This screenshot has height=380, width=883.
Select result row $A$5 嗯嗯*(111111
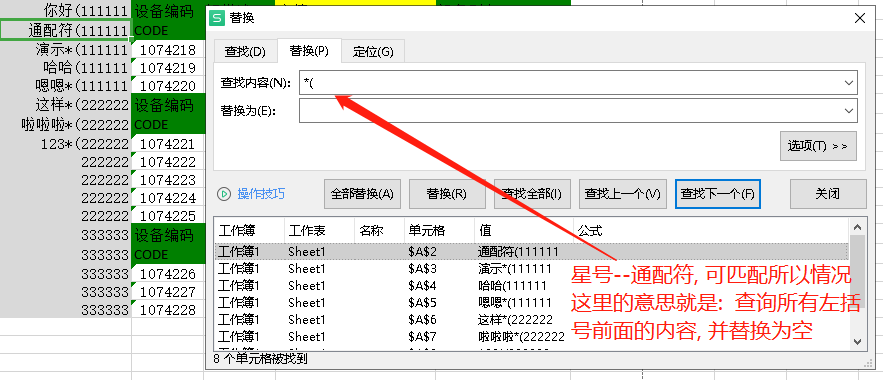(x=531, y=302)
